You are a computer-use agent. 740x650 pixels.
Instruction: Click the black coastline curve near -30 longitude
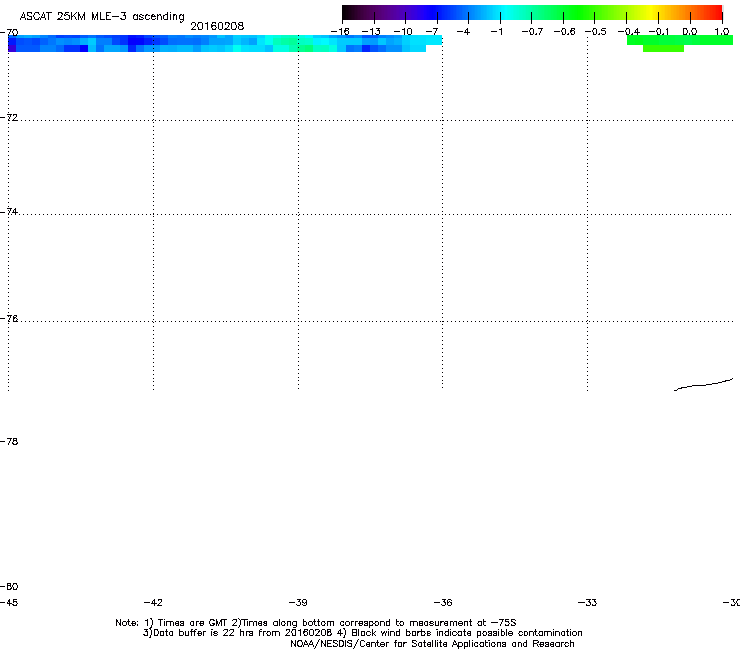click(703, 385)
